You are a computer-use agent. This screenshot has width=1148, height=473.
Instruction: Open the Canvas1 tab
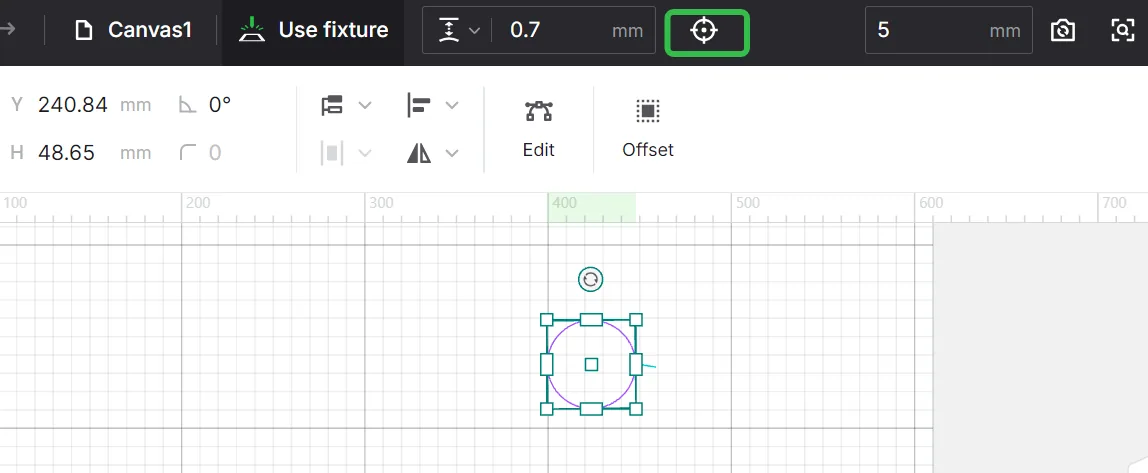pos(134,30)
